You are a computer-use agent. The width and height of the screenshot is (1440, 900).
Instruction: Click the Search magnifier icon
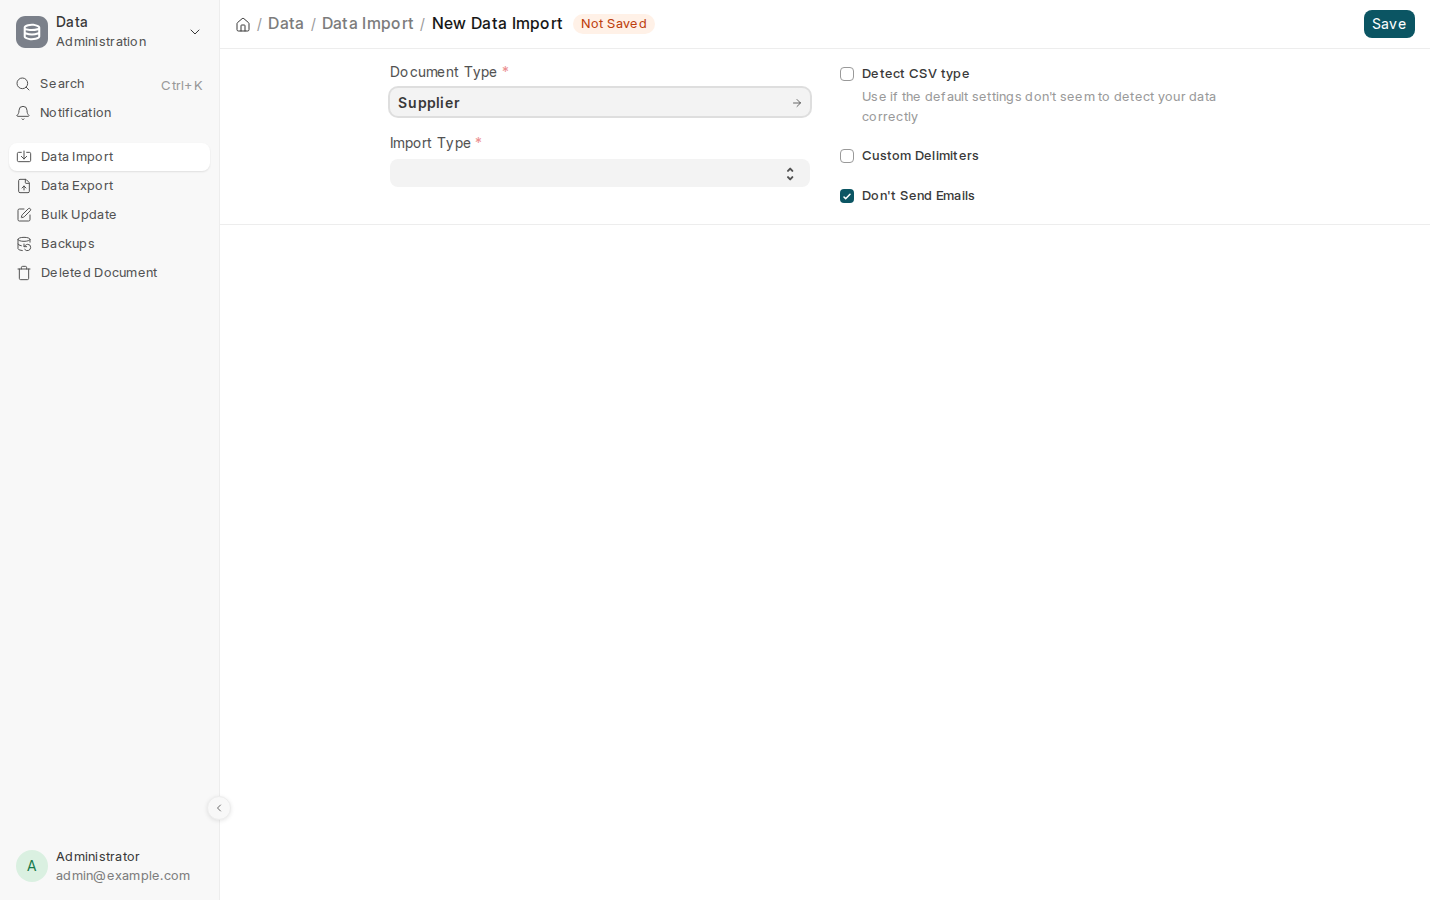coord(23,84)
